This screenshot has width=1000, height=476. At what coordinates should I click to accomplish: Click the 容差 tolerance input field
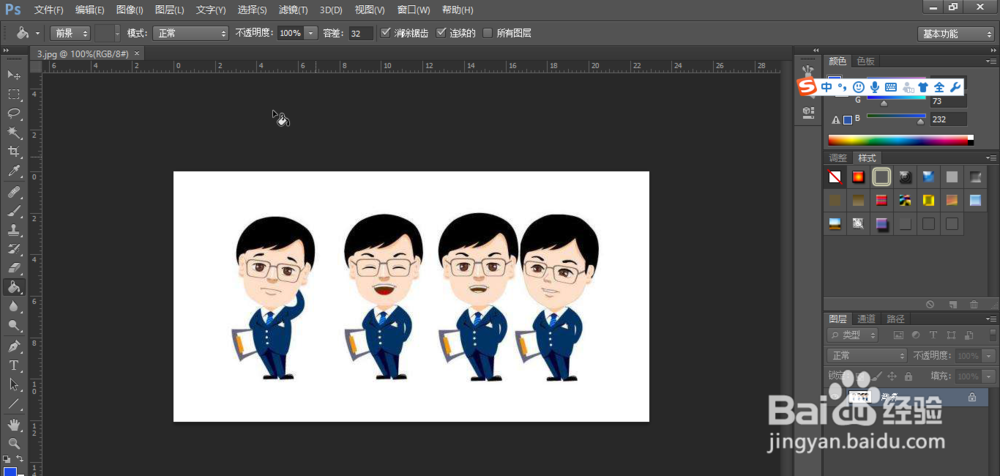click(362, 33)
